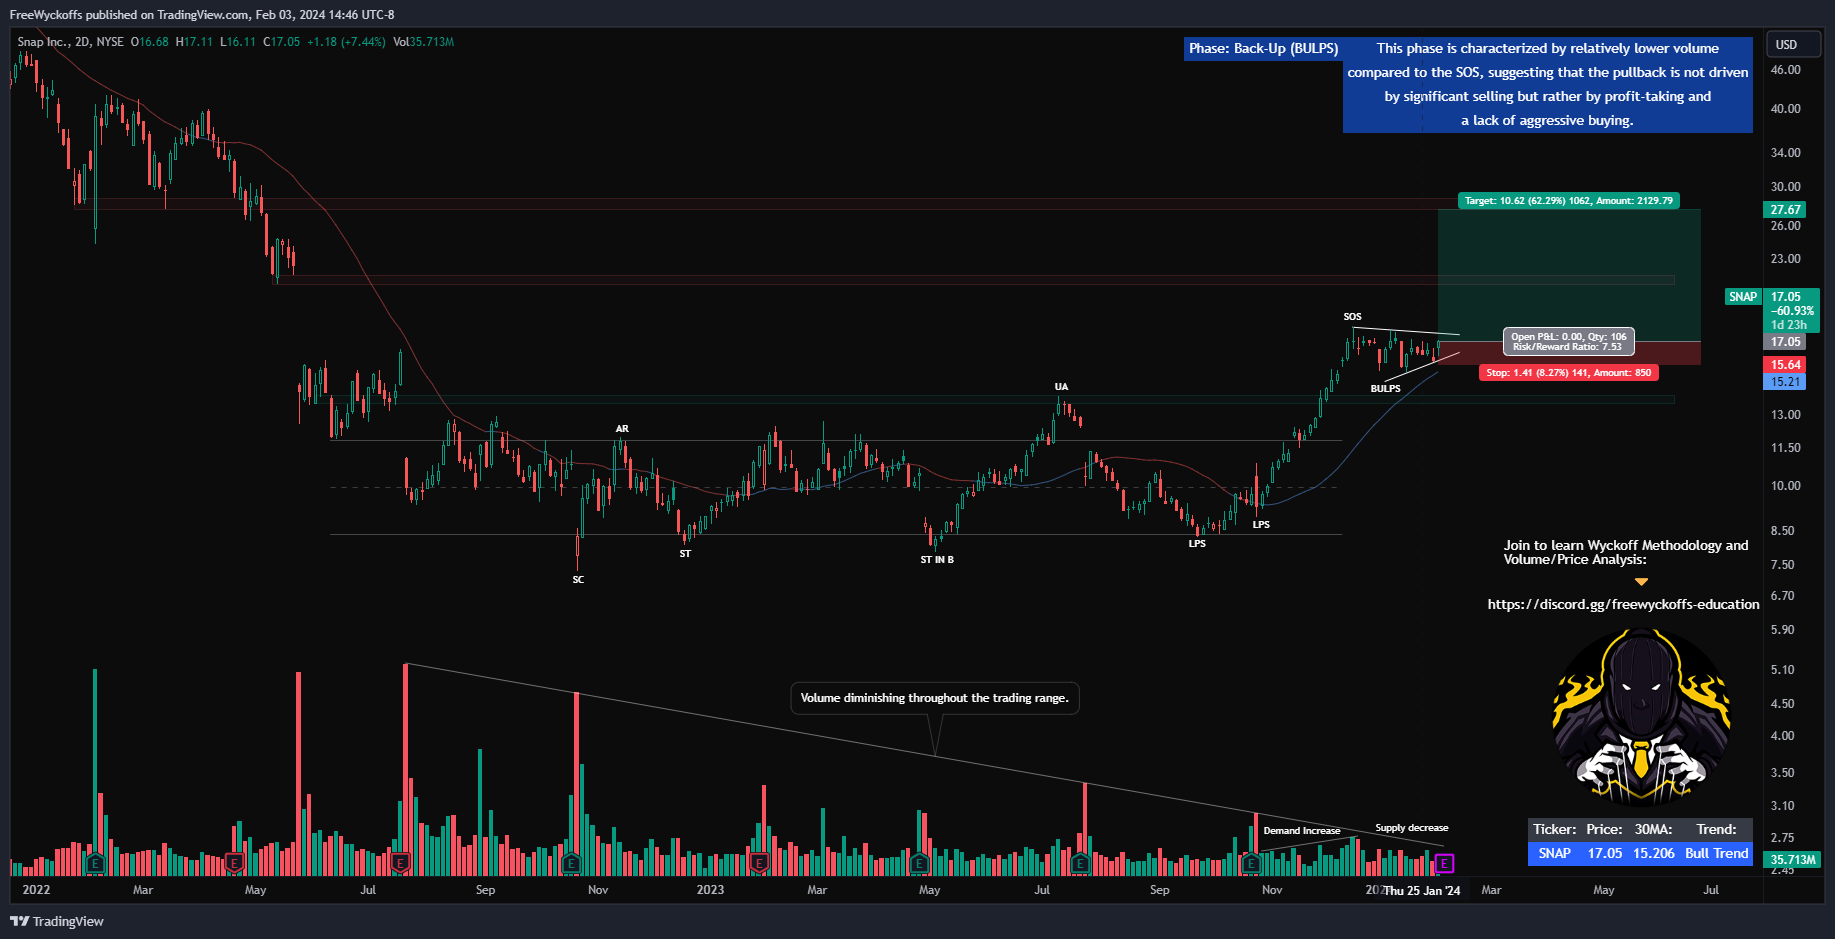Click the orange down arrow above Discord link

coord(1641,581)
